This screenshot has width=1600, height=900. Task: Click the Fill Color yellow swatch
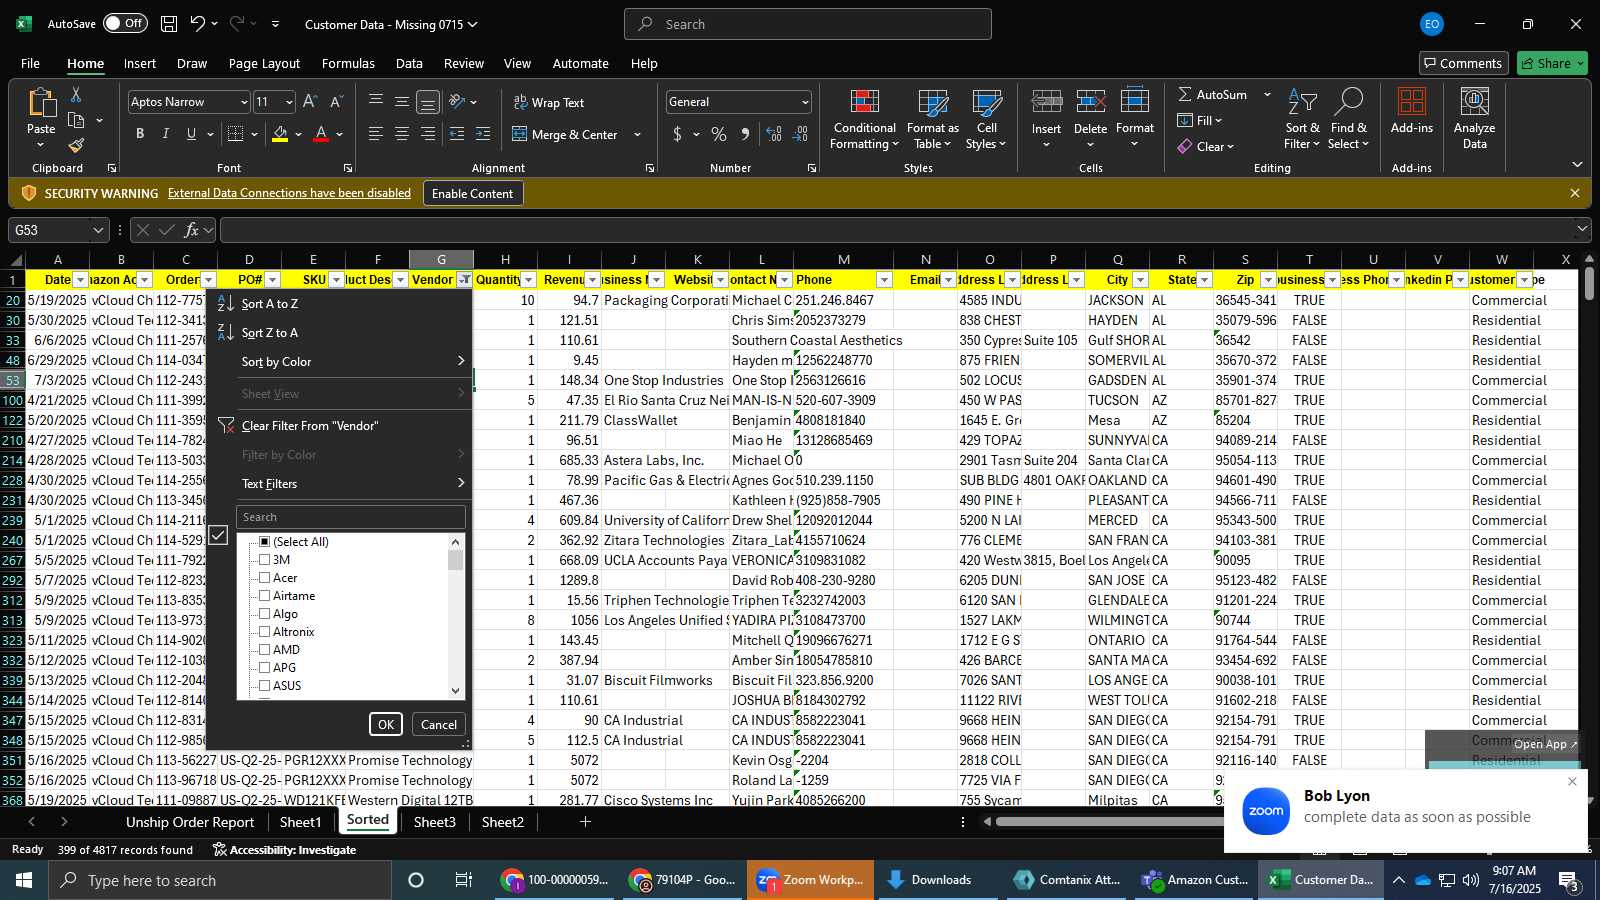pyautogui.click(x=280, y=134)
